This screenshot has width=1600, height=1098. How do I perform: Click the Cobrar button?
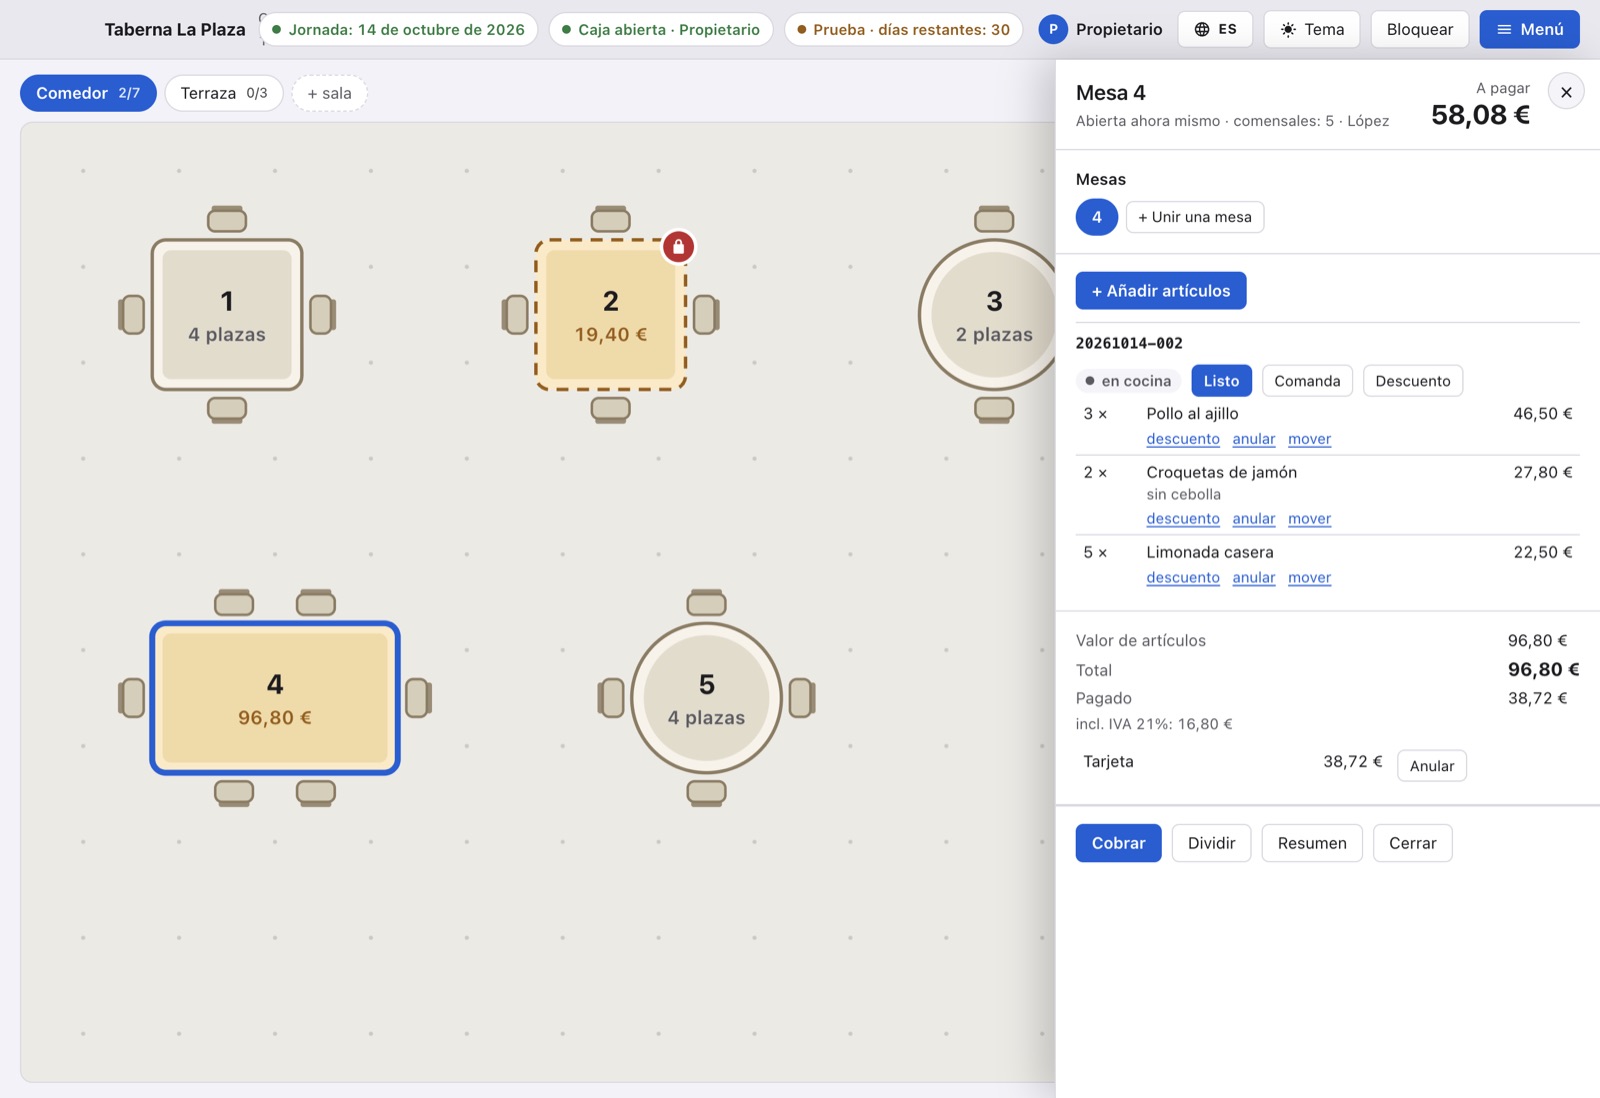(1118, 843)
